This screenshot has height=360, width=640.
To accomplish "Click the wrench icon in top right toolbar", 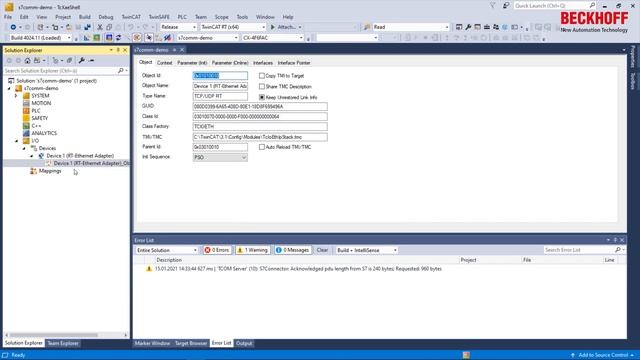I will (x=468, y=27).
